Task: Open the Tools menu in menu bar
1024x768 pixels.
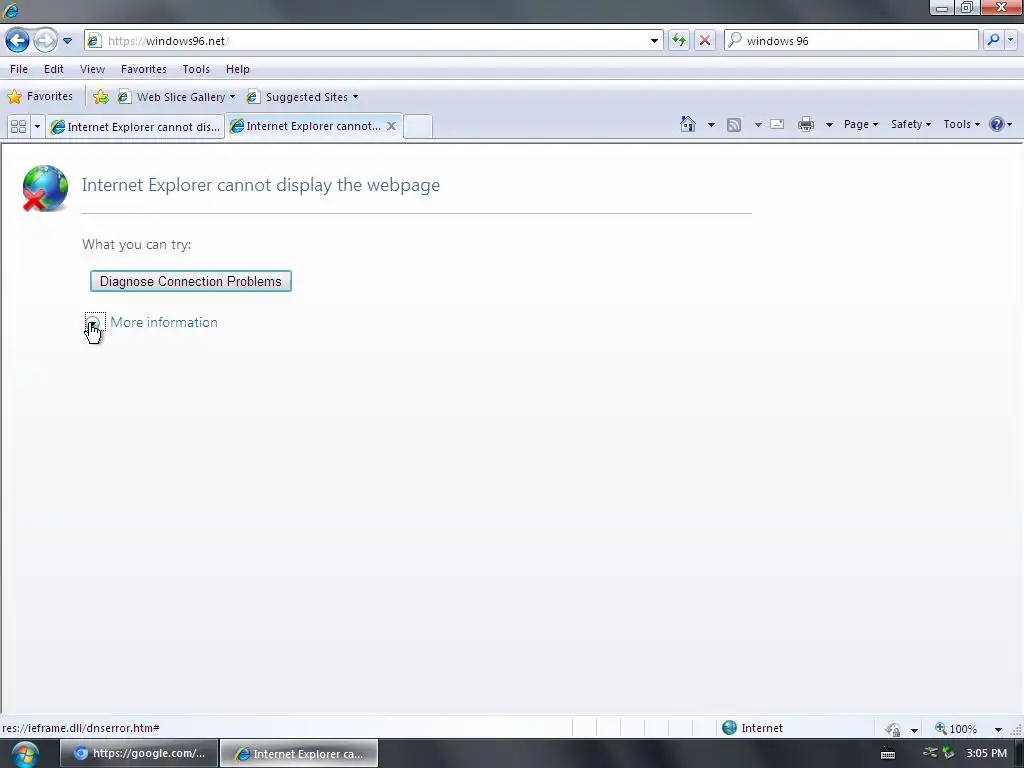Action: pos(196,69)
